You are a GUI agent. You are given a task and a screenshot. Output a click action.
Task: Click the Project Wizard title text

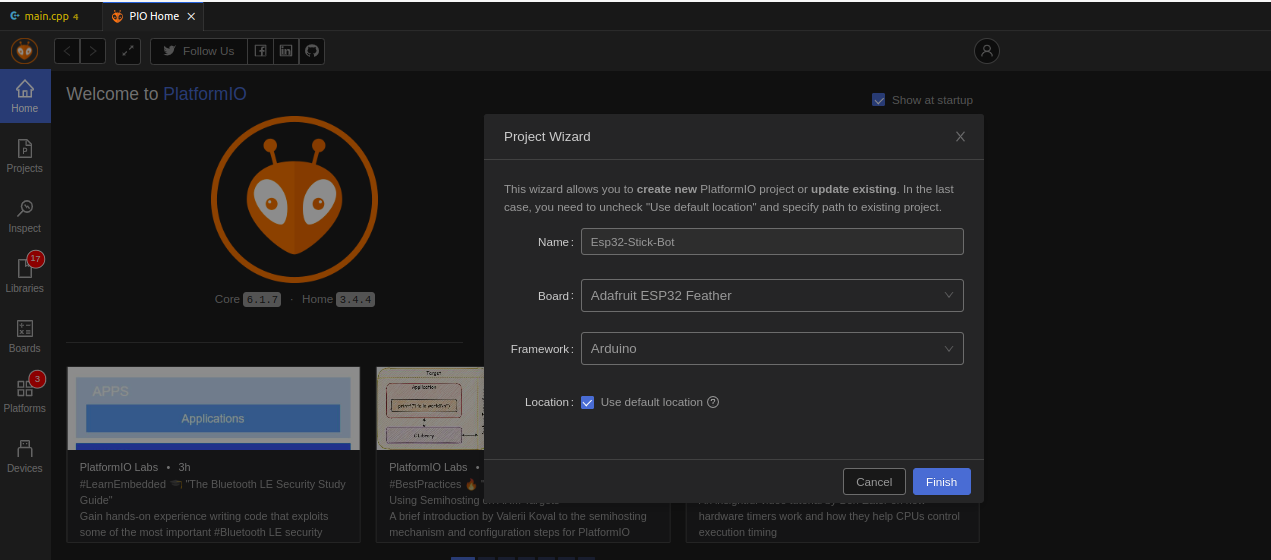(547, 137)
